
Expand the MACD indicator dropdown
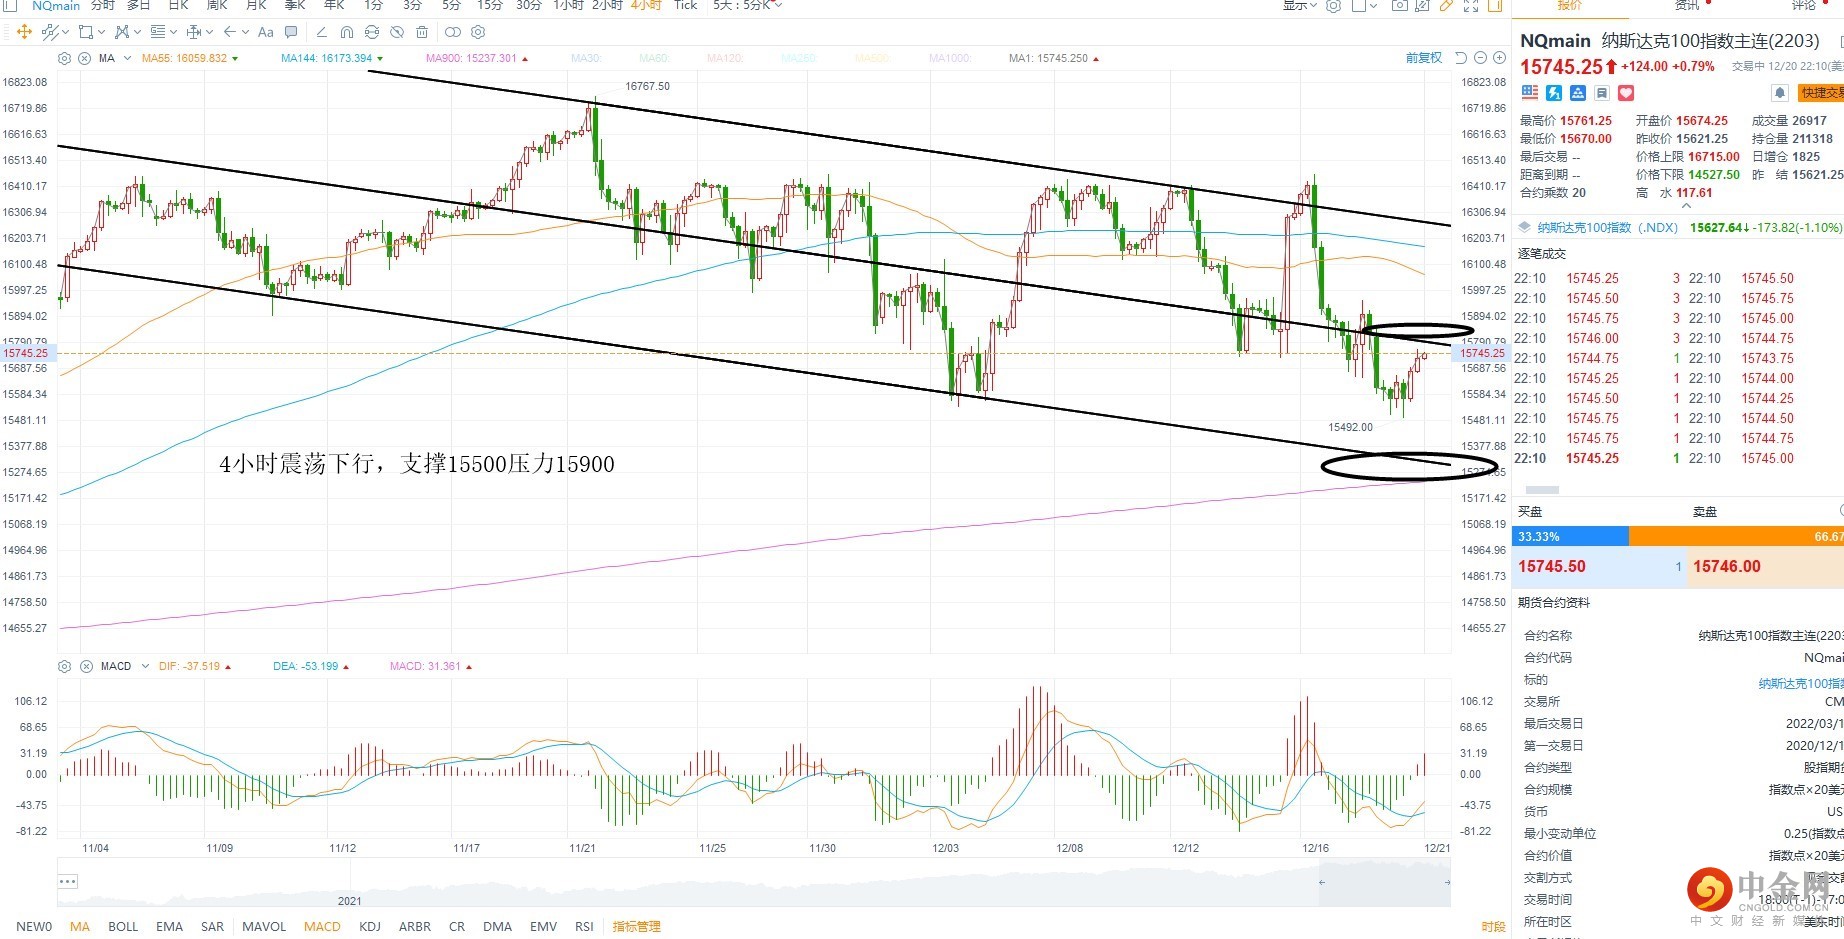[x=145, y=666]
